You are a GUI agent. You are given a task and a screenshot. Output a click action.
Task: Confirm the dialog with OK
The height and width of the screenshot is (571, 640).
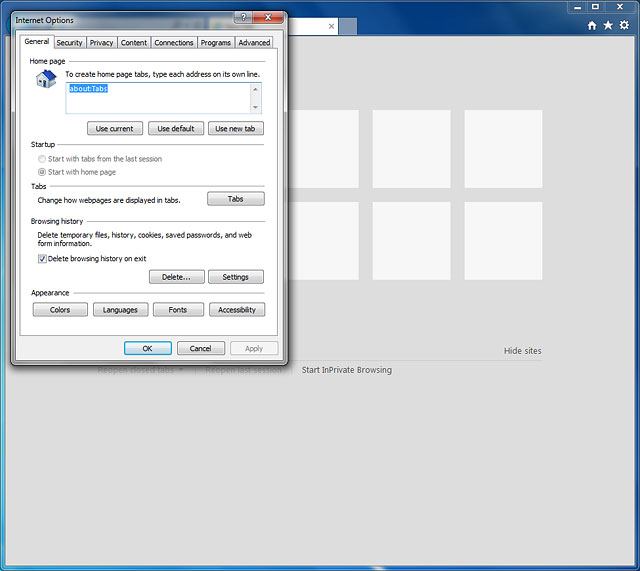point(147,348)
